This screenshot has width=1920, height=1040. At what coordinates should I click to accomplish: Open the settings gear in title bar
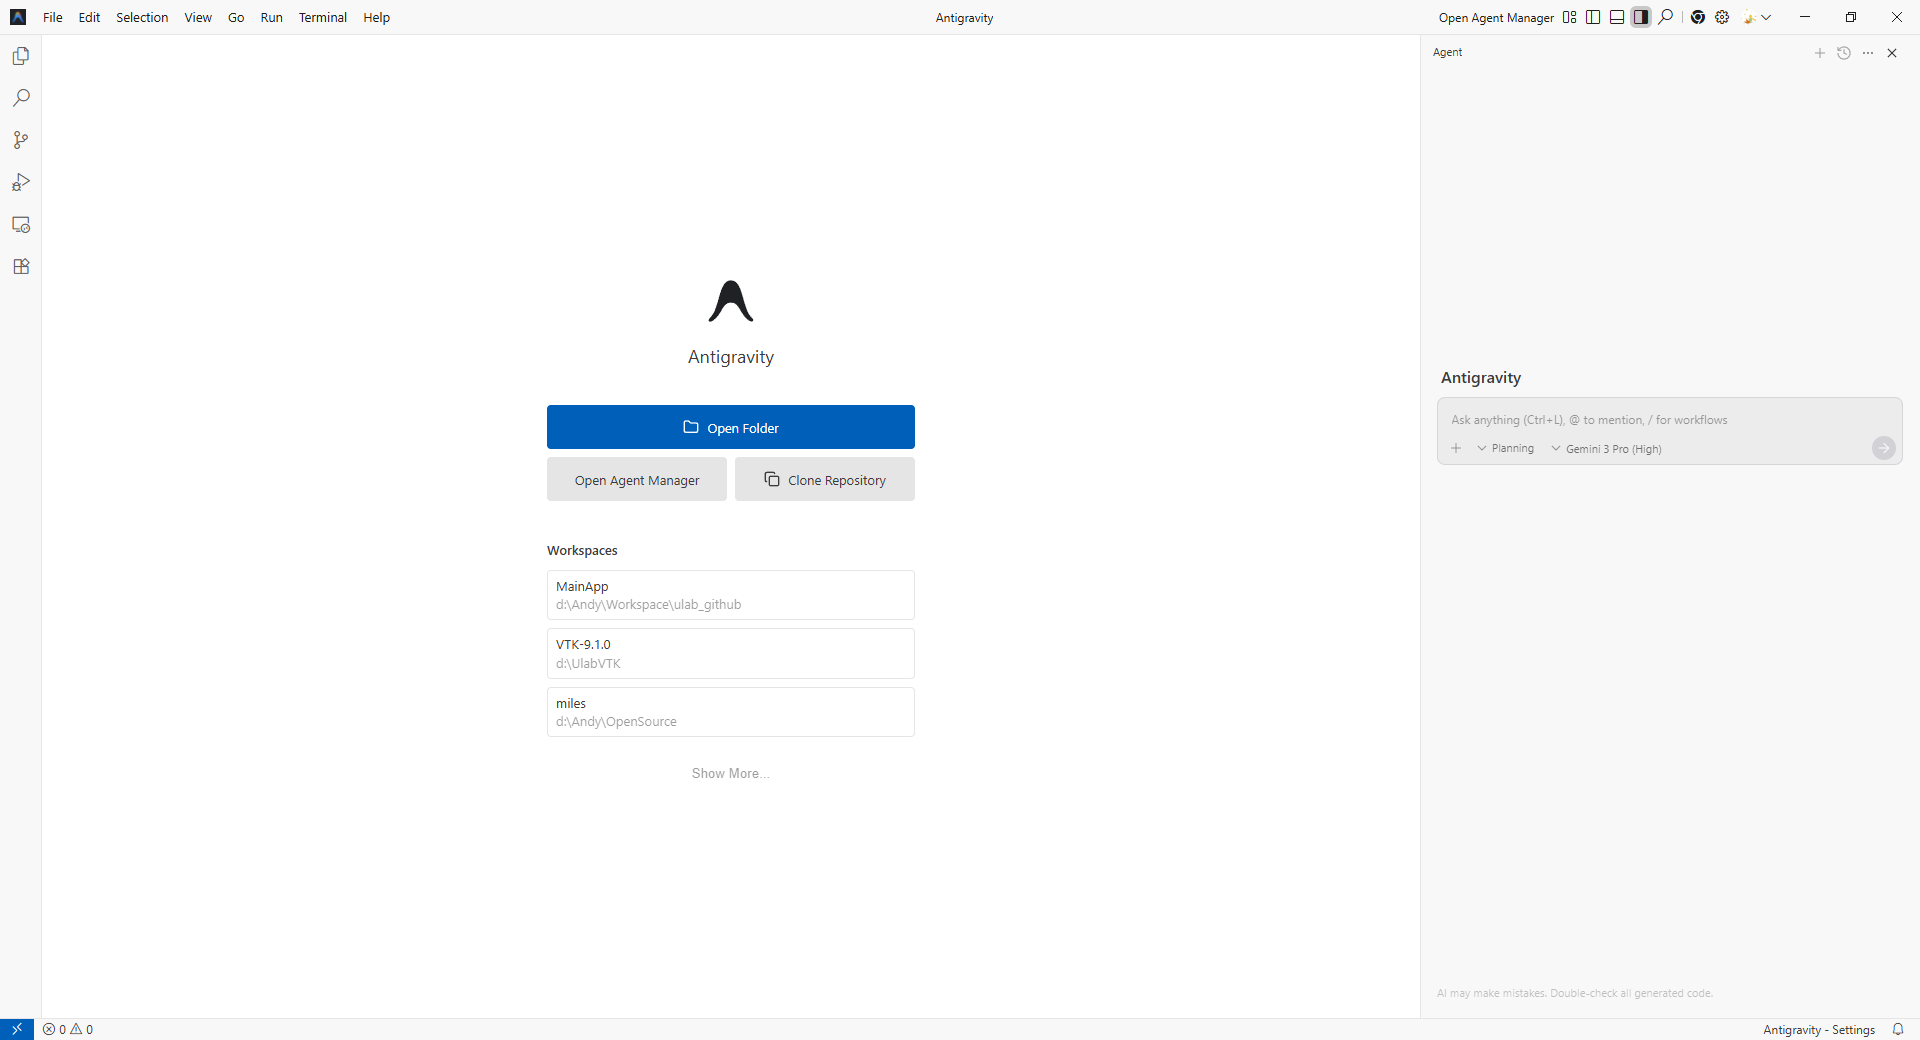pyautogui.click(x=1722, y=17)
